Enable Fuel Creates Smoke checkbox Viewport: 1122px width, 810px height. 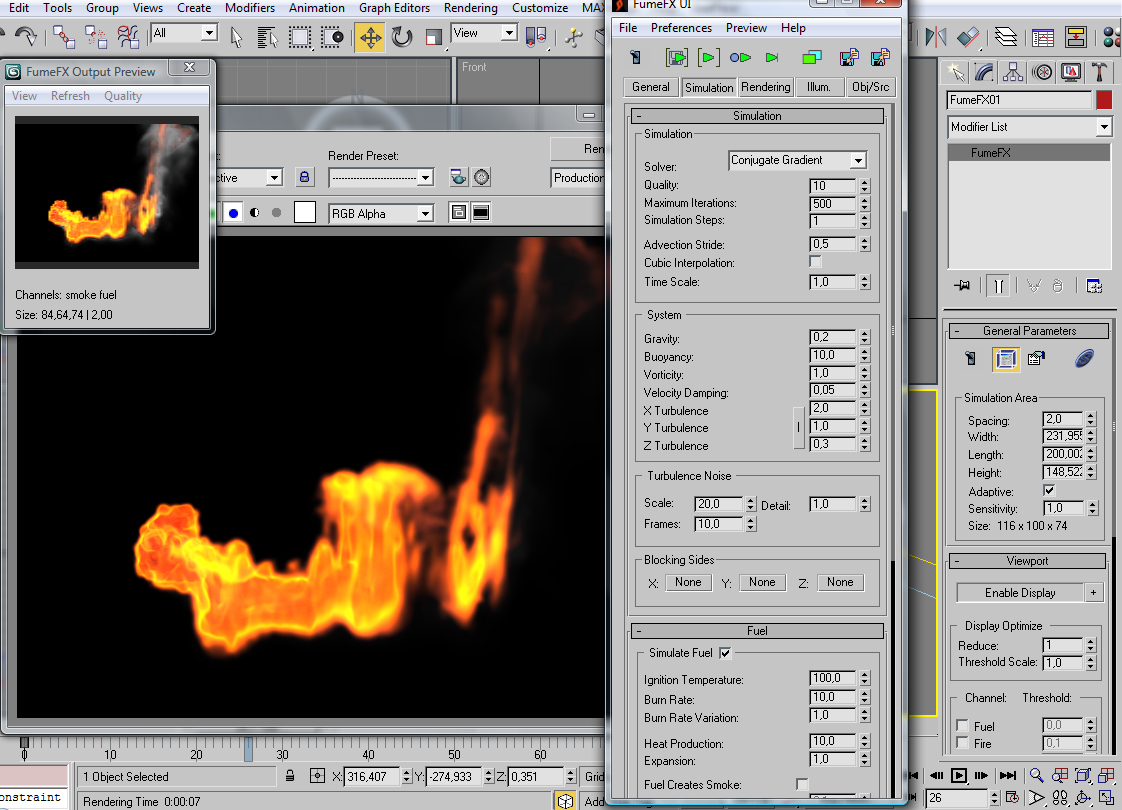801,784
